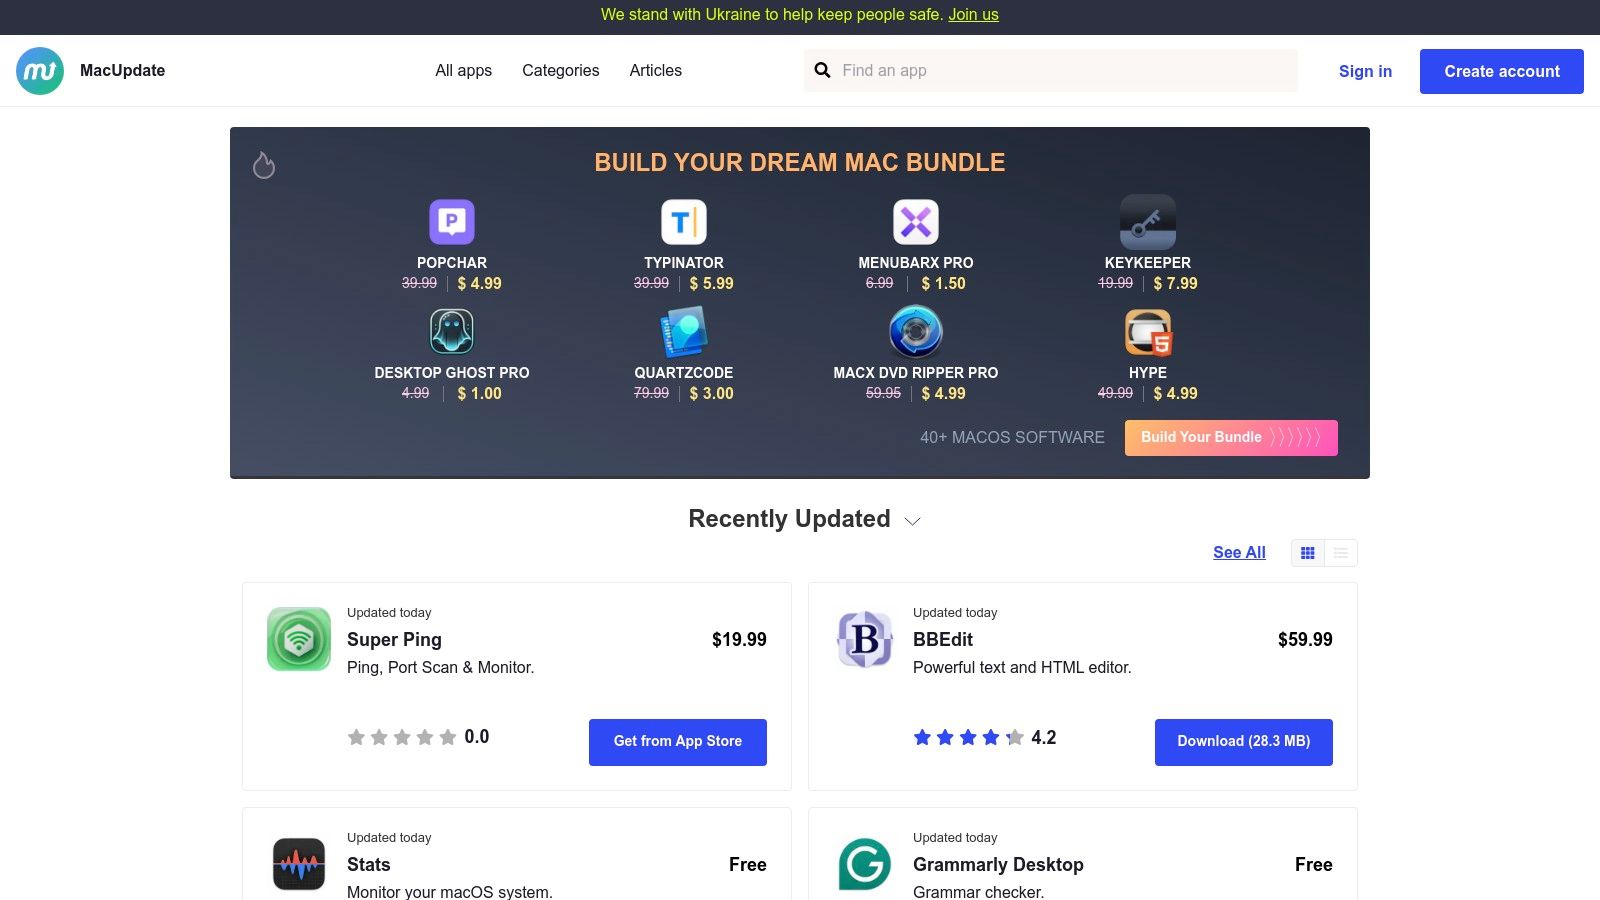This screenshot has height=900, width=1600.
Task: Open the Categories menu
Action: pyautogui.click(x=560, y=71)
